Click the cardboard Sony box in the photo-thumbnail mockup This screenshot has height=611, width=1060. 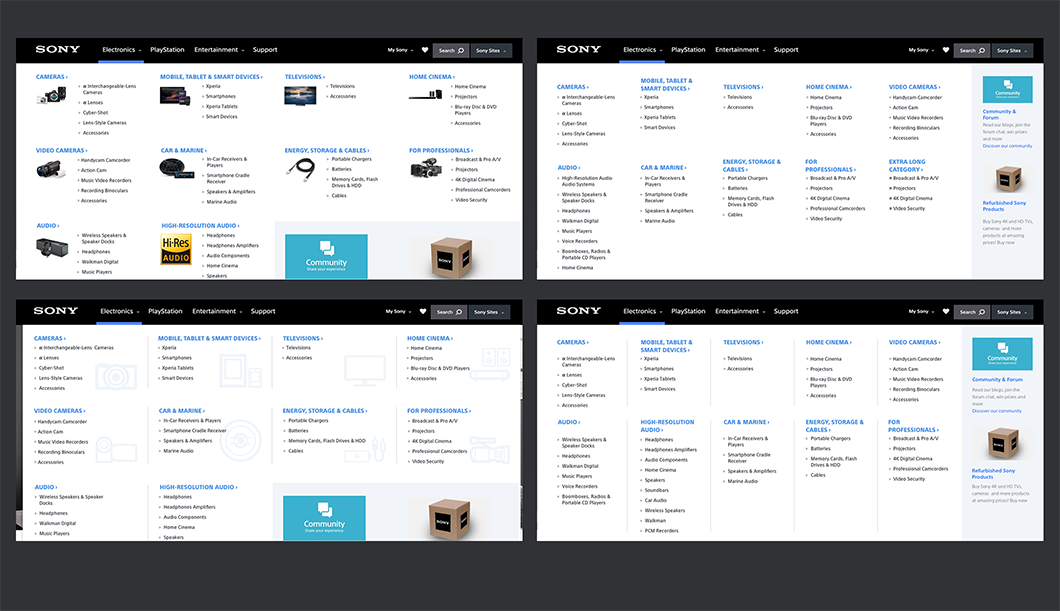pyautogui.click(x=450, y=258)
